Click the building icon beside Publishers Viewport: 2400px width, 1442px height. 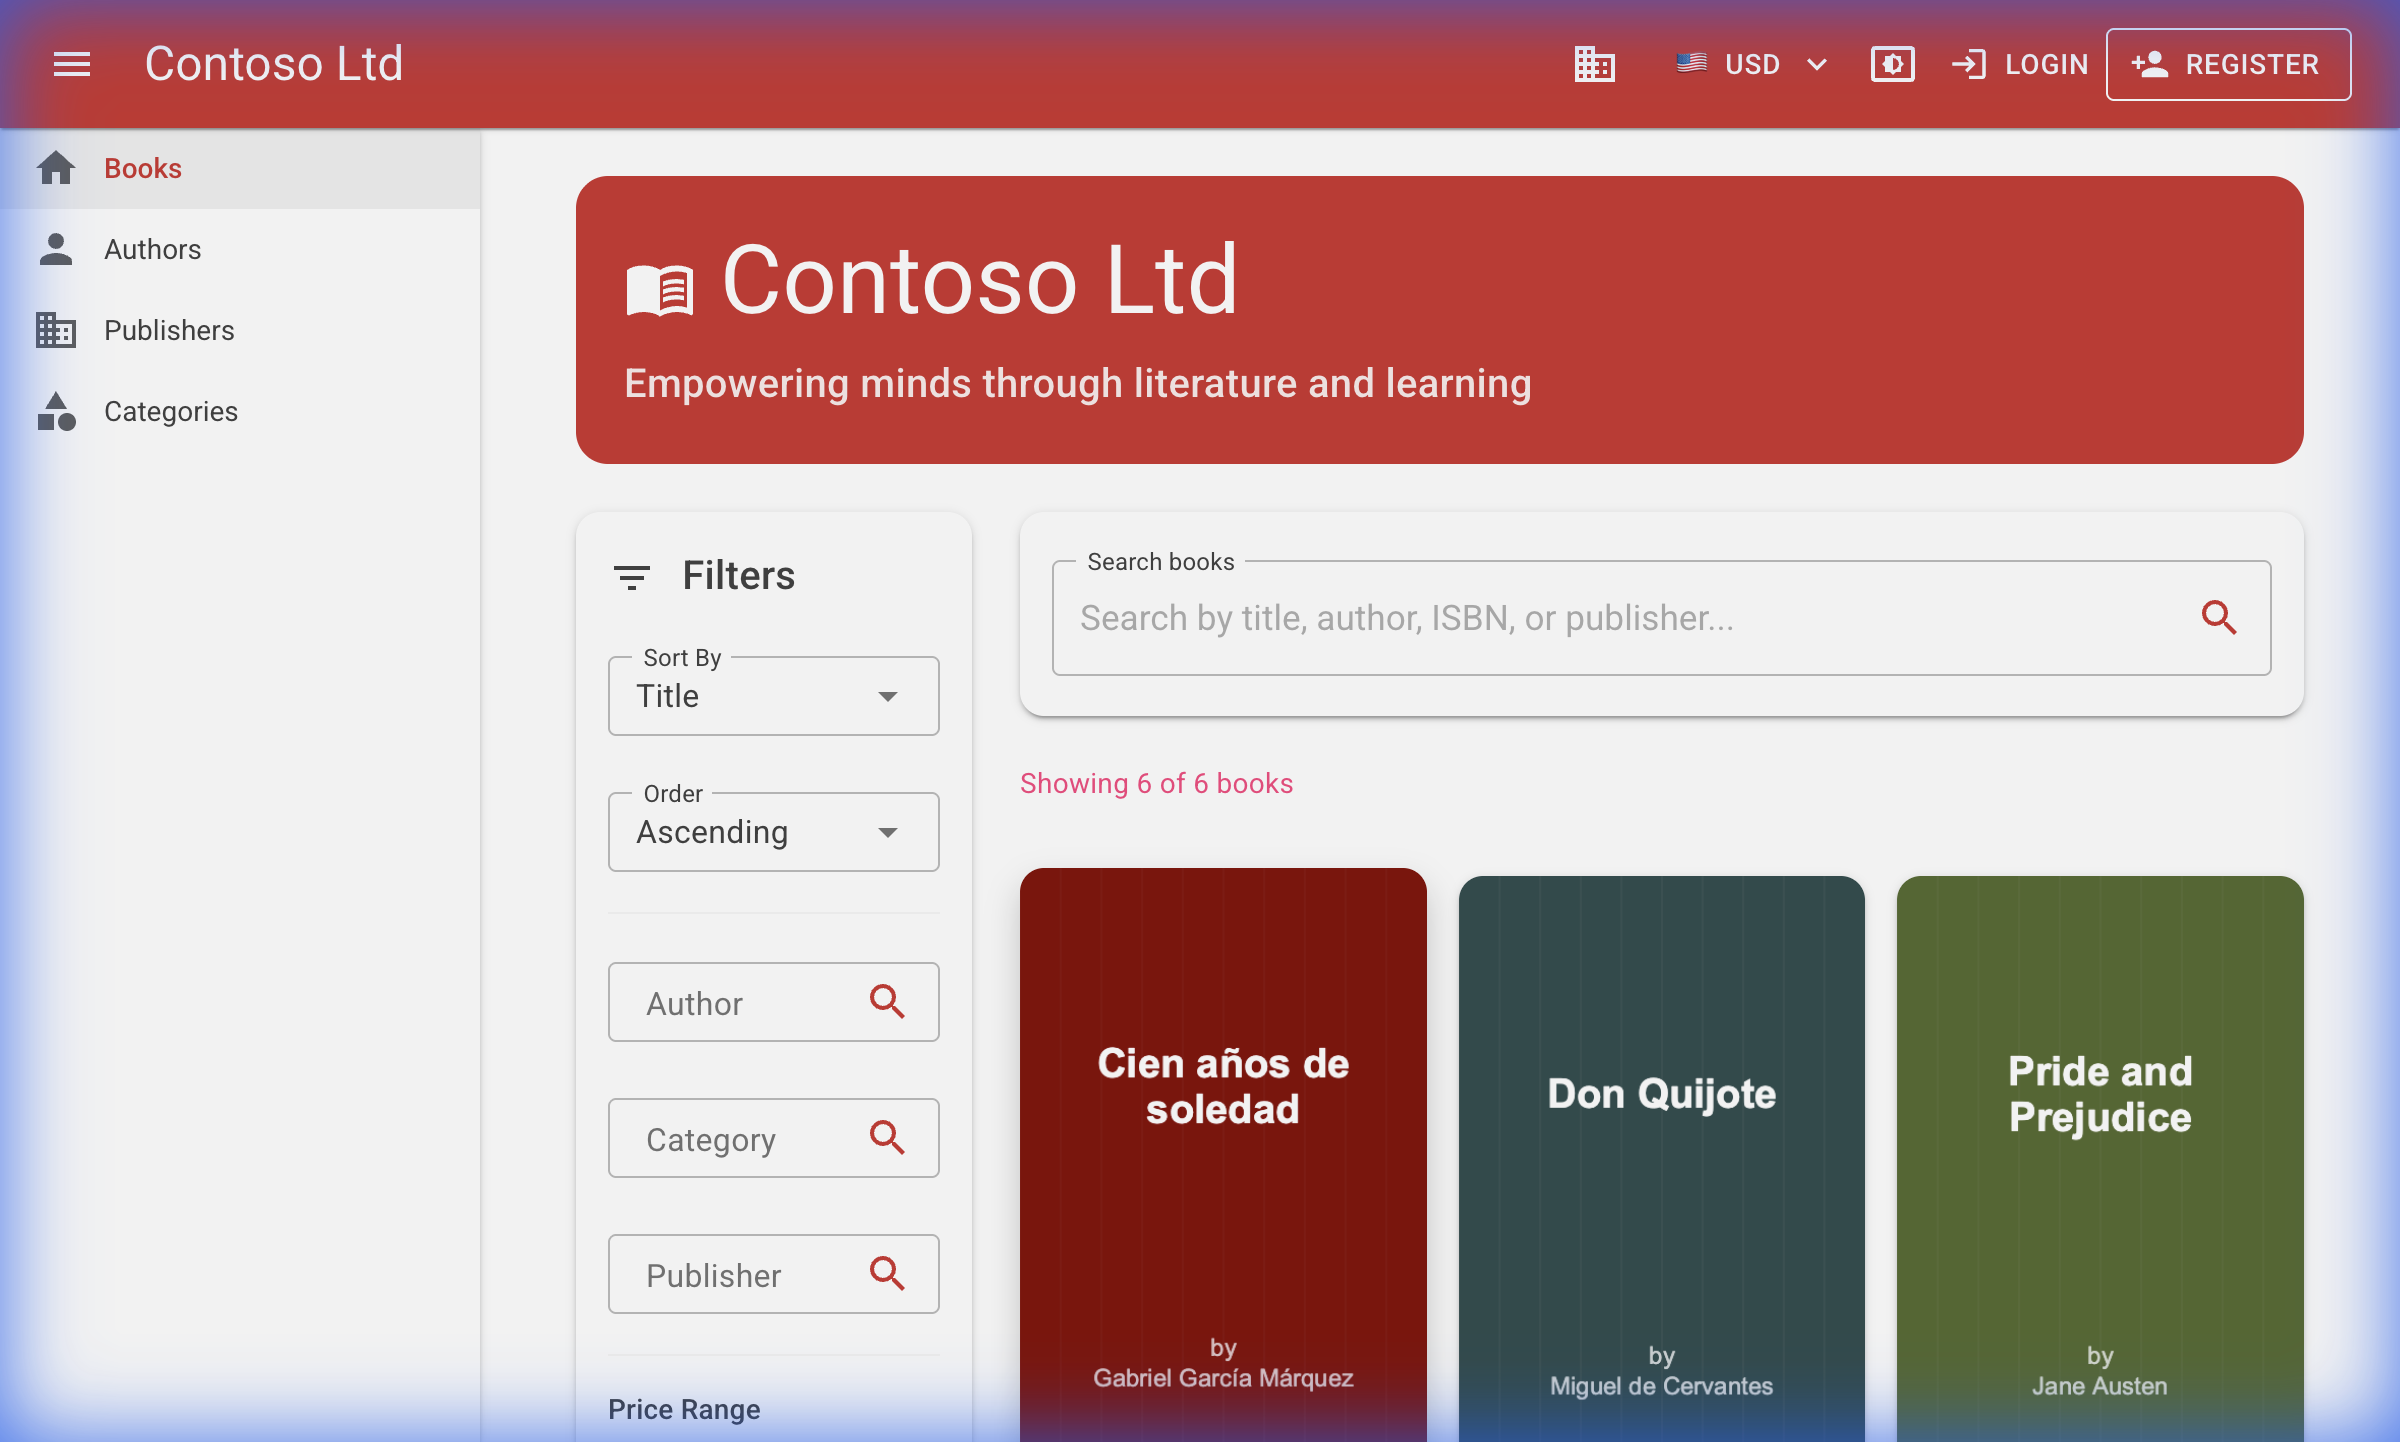coord(56,330)
